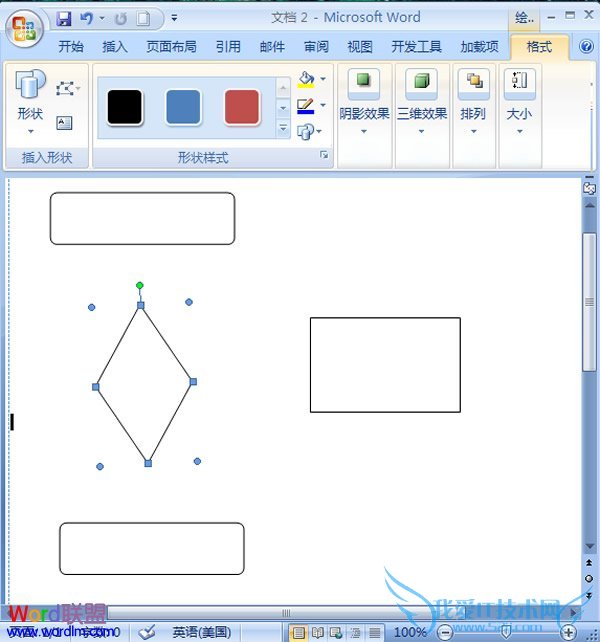Click the redo arrow icon
This screenshot has height=642, width=600.
click(120, 18)
